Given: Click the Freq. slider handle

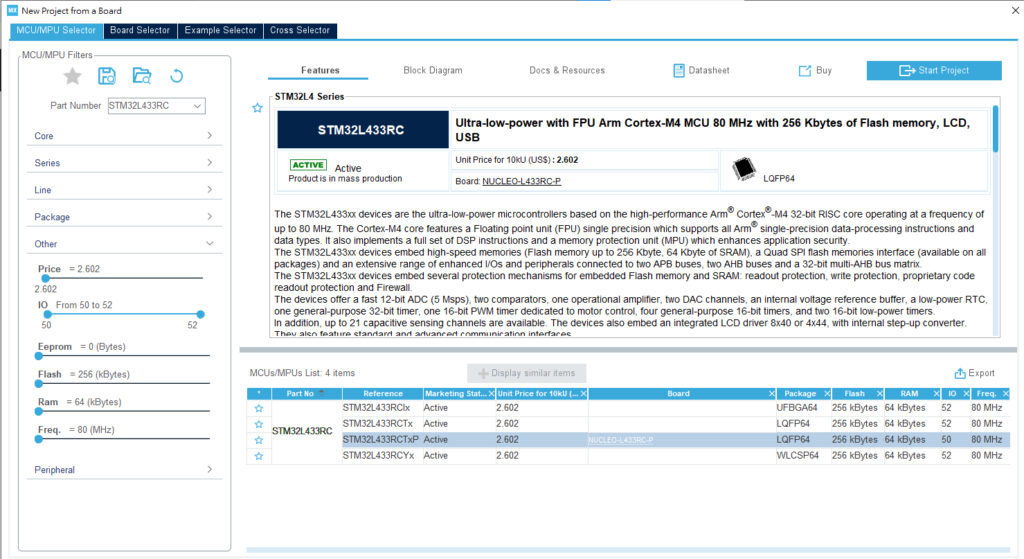Looking at the screenshot, I should [x=39, y=439].
